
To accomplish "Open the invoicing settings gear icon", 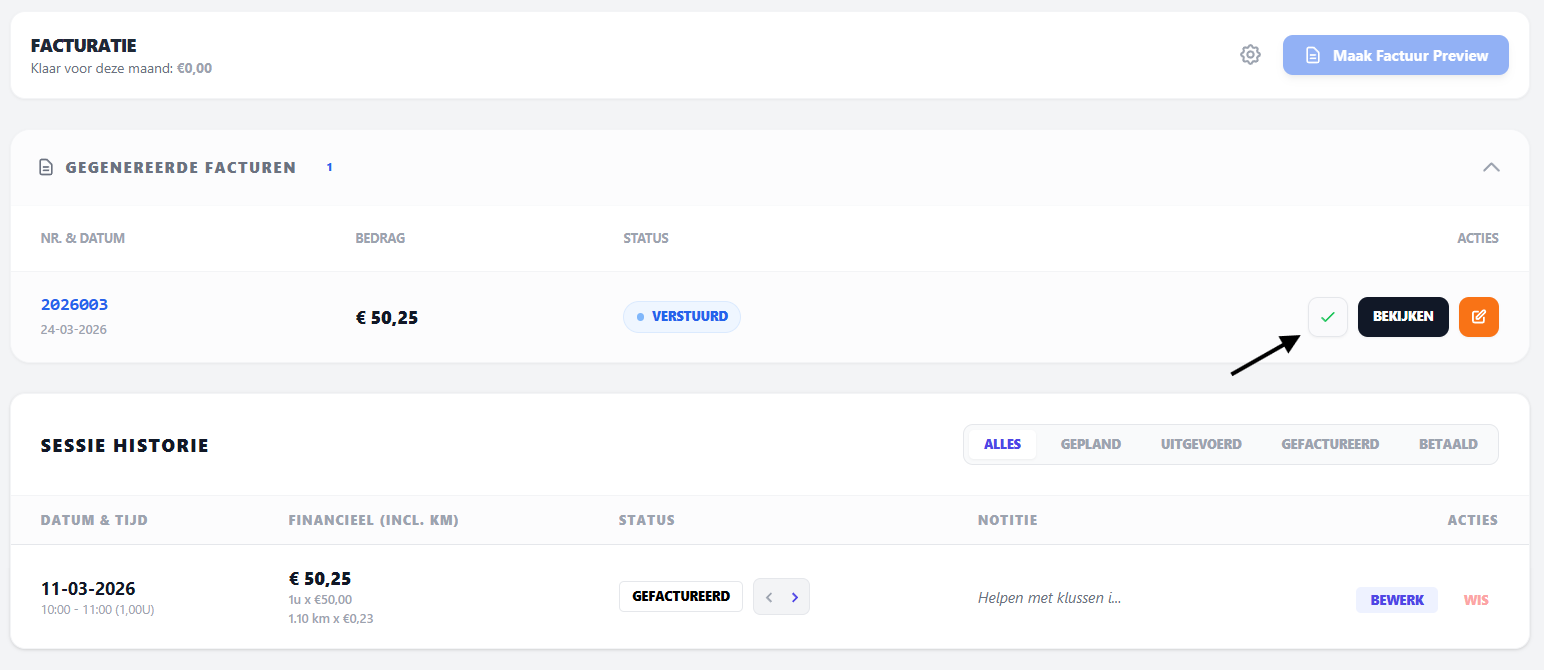I will pyautogui.click(x=1250, y=55).
